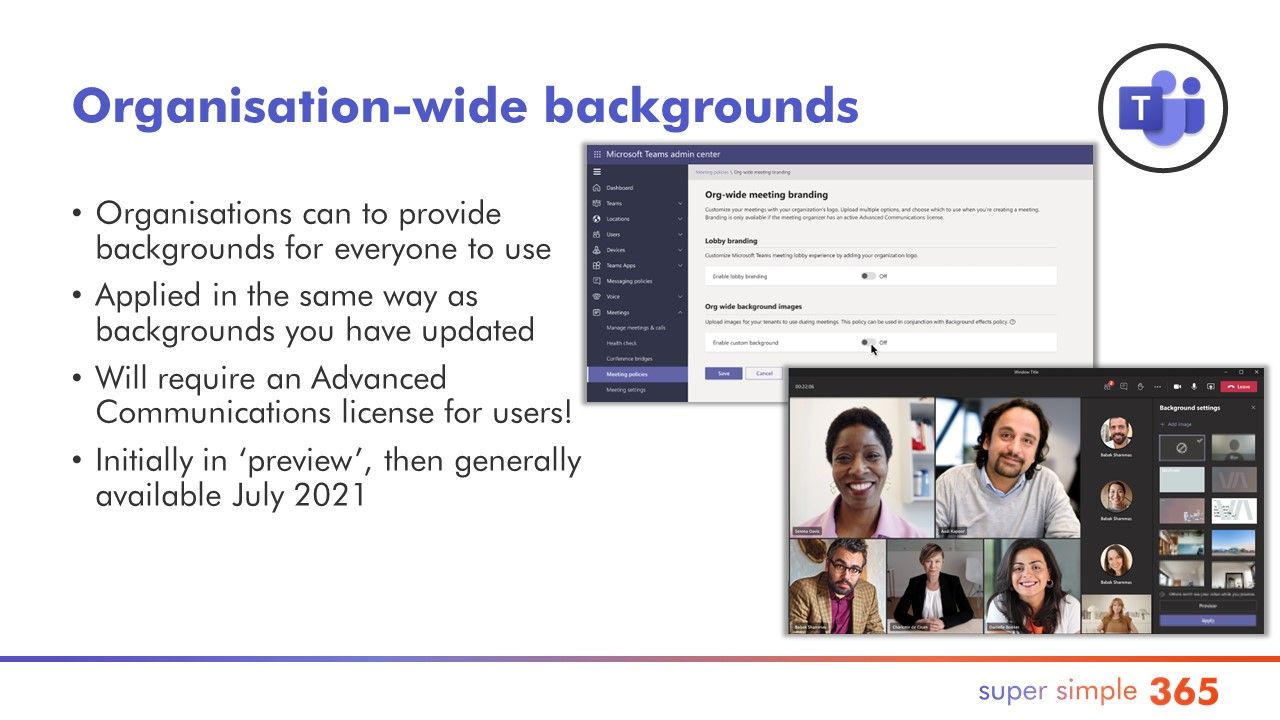Toggle Enable custom background switch
1280x720 pixels.
point(867,342)
